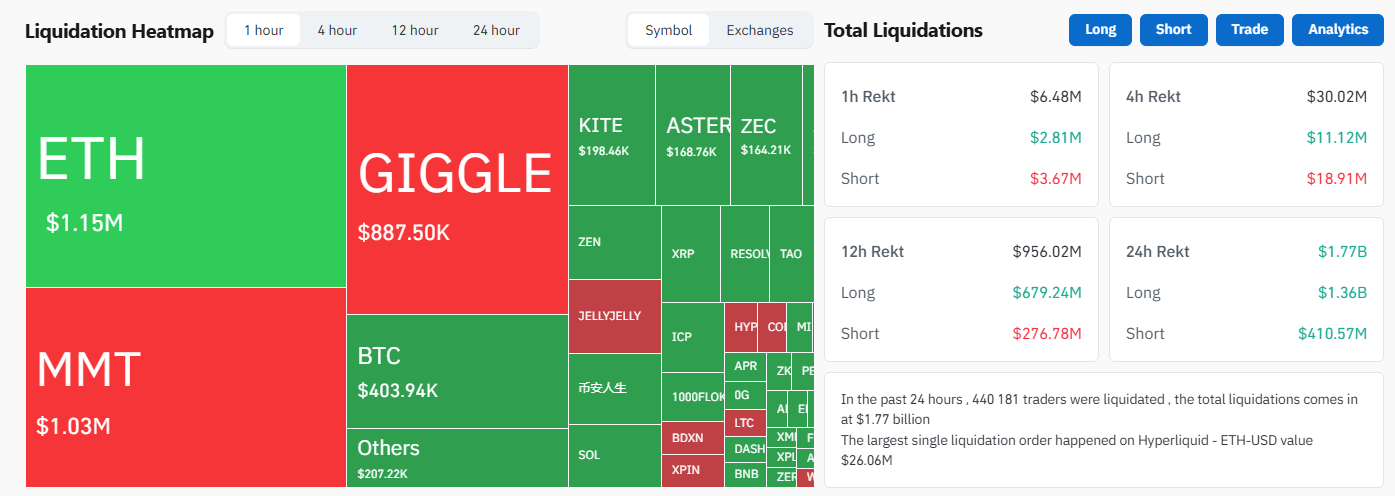1395x496 pixels.
Task: Click the green ETH heatmap tile
Action: point(186,176)
